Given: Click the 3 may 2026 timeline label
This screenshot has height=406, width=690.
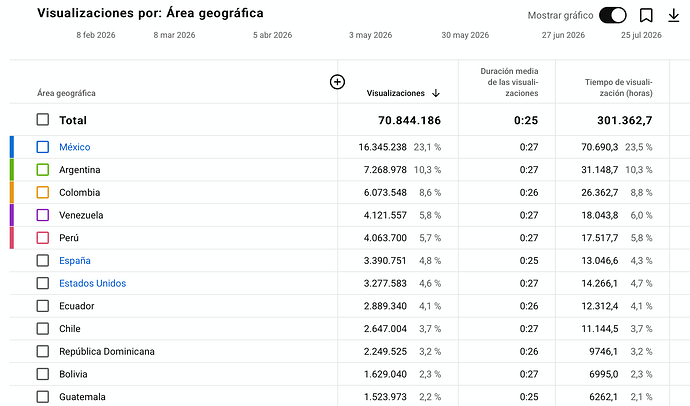Looking at the screenshot, I should coord(371,35).
